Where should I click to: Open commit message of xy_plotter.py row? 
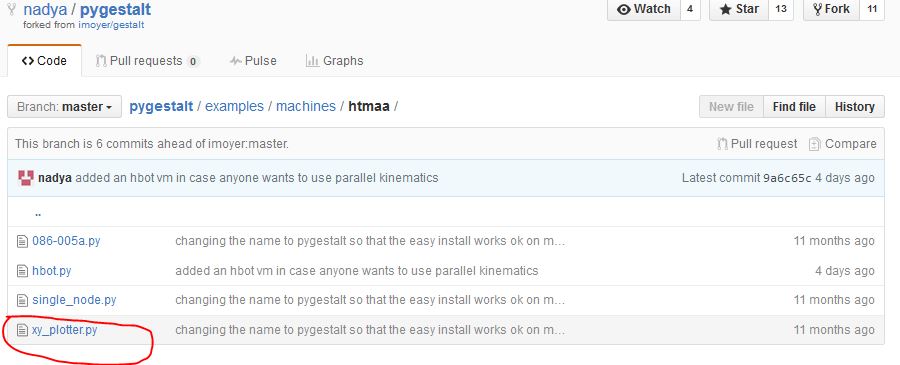370,330
